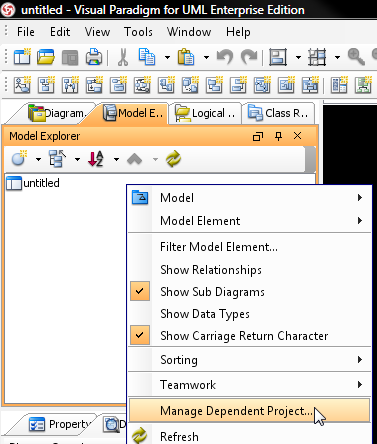This screenshot has width=377, height=444.
Task: Switch to the Diagram Navigator tab
Action: [56, 113]
